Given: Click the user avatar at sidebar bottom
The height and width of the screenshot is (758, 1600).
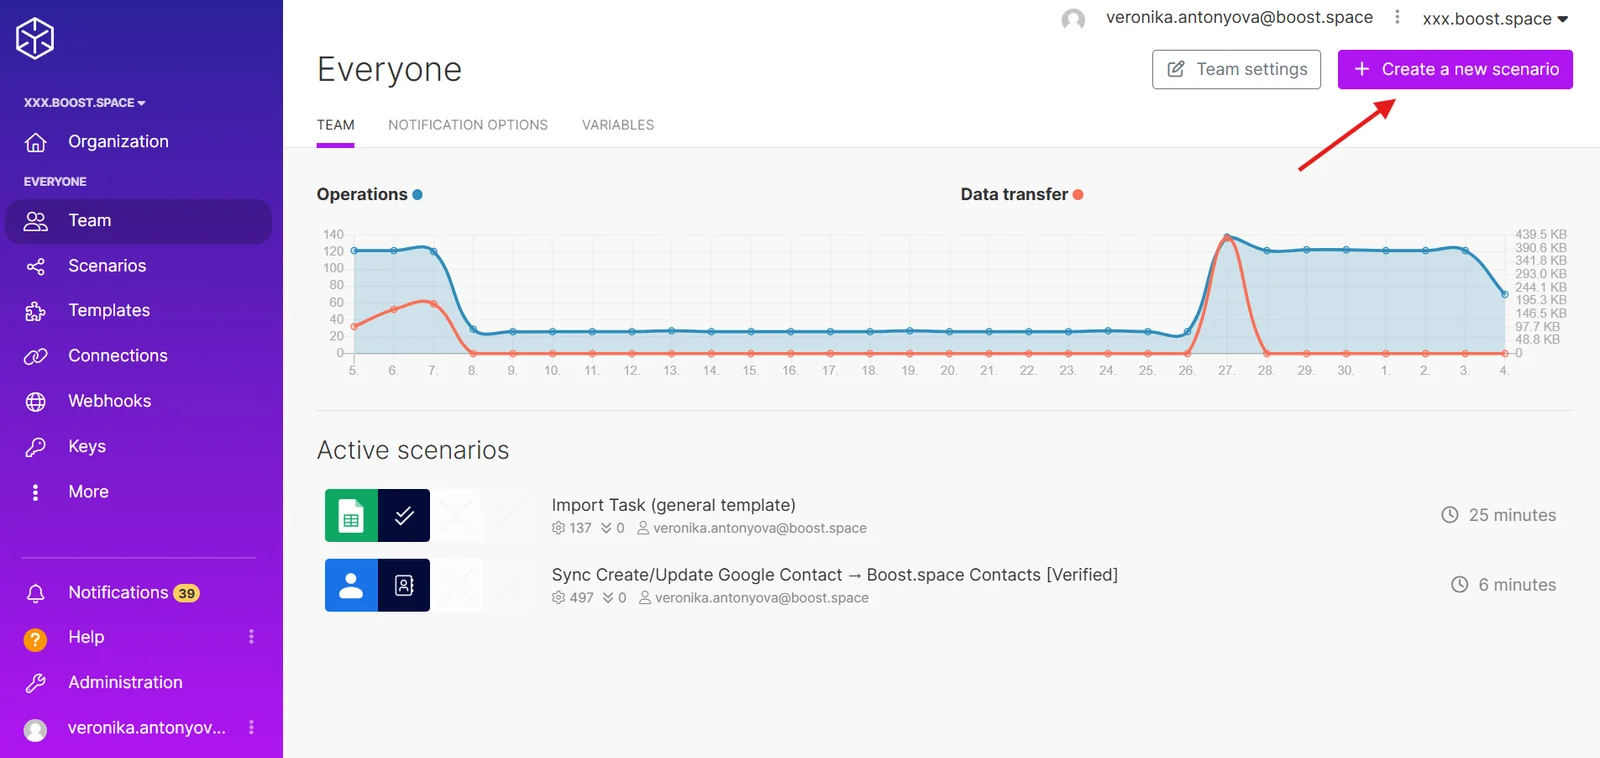Looking at the screenshot, I should coord(35,730).
